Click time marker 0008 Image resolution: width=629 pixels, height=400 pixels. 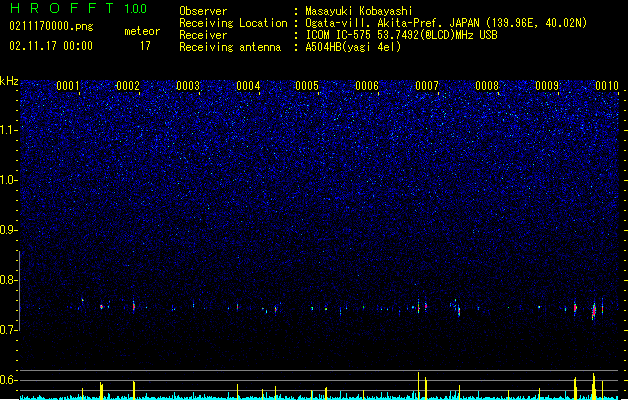point(487,85)
